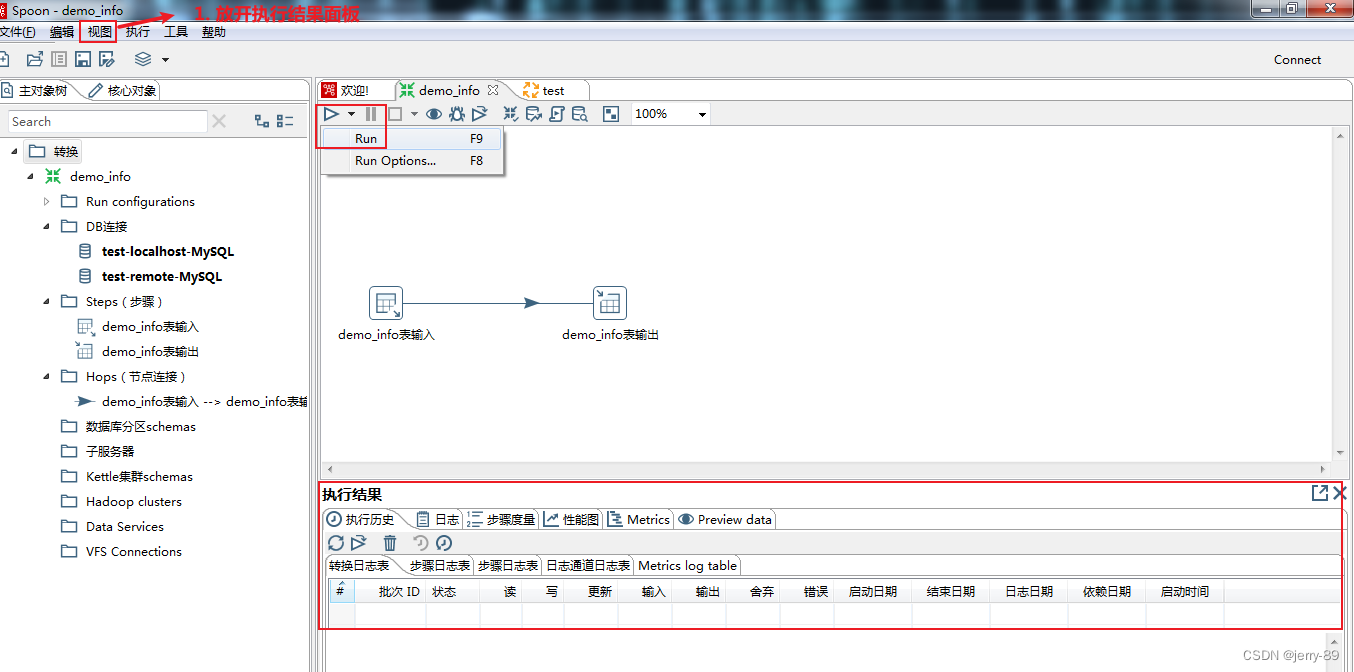Select test-remote-MySQL connection
The image size is (1354, 672).
coord(162,277)
